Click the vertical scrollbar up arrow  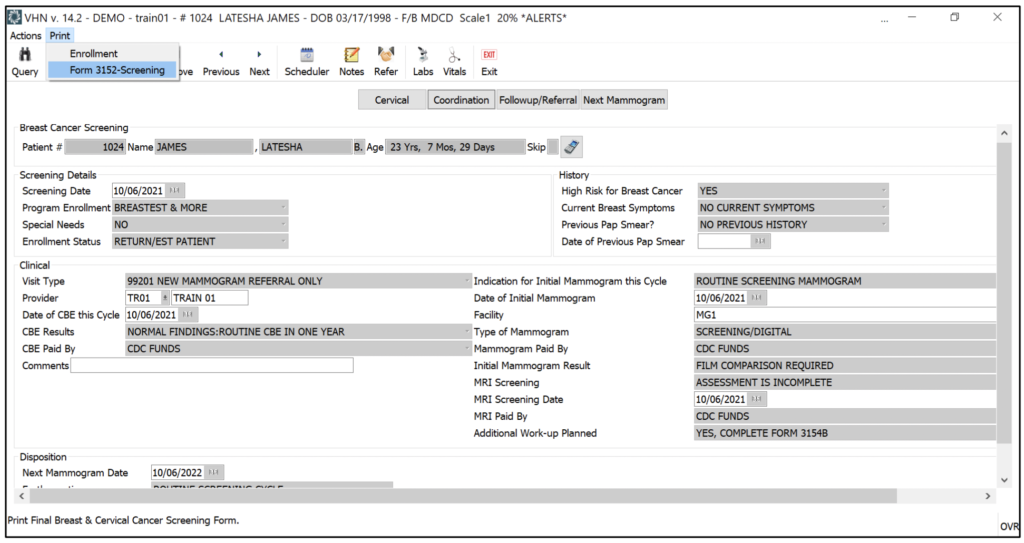[x=1004, y=133]
